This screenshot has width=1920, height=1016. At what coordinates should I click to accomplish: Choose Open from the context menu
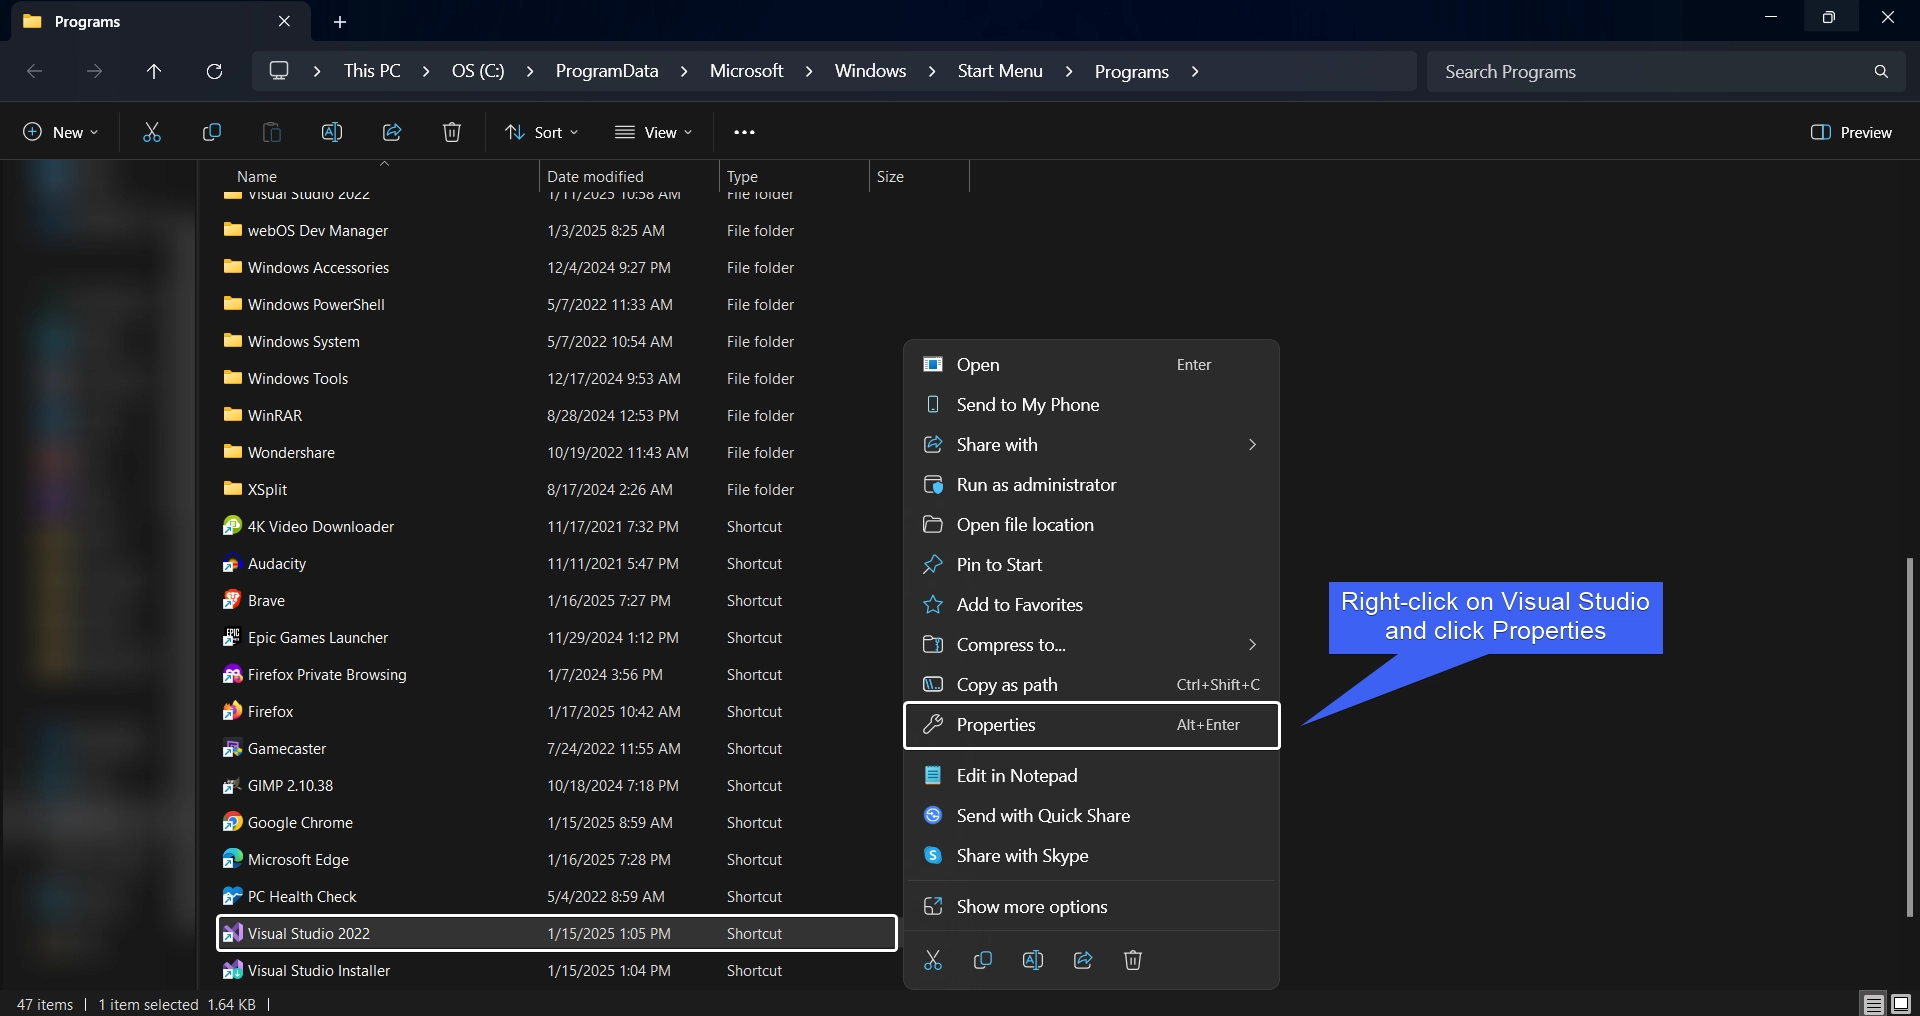click(1092, 365)
